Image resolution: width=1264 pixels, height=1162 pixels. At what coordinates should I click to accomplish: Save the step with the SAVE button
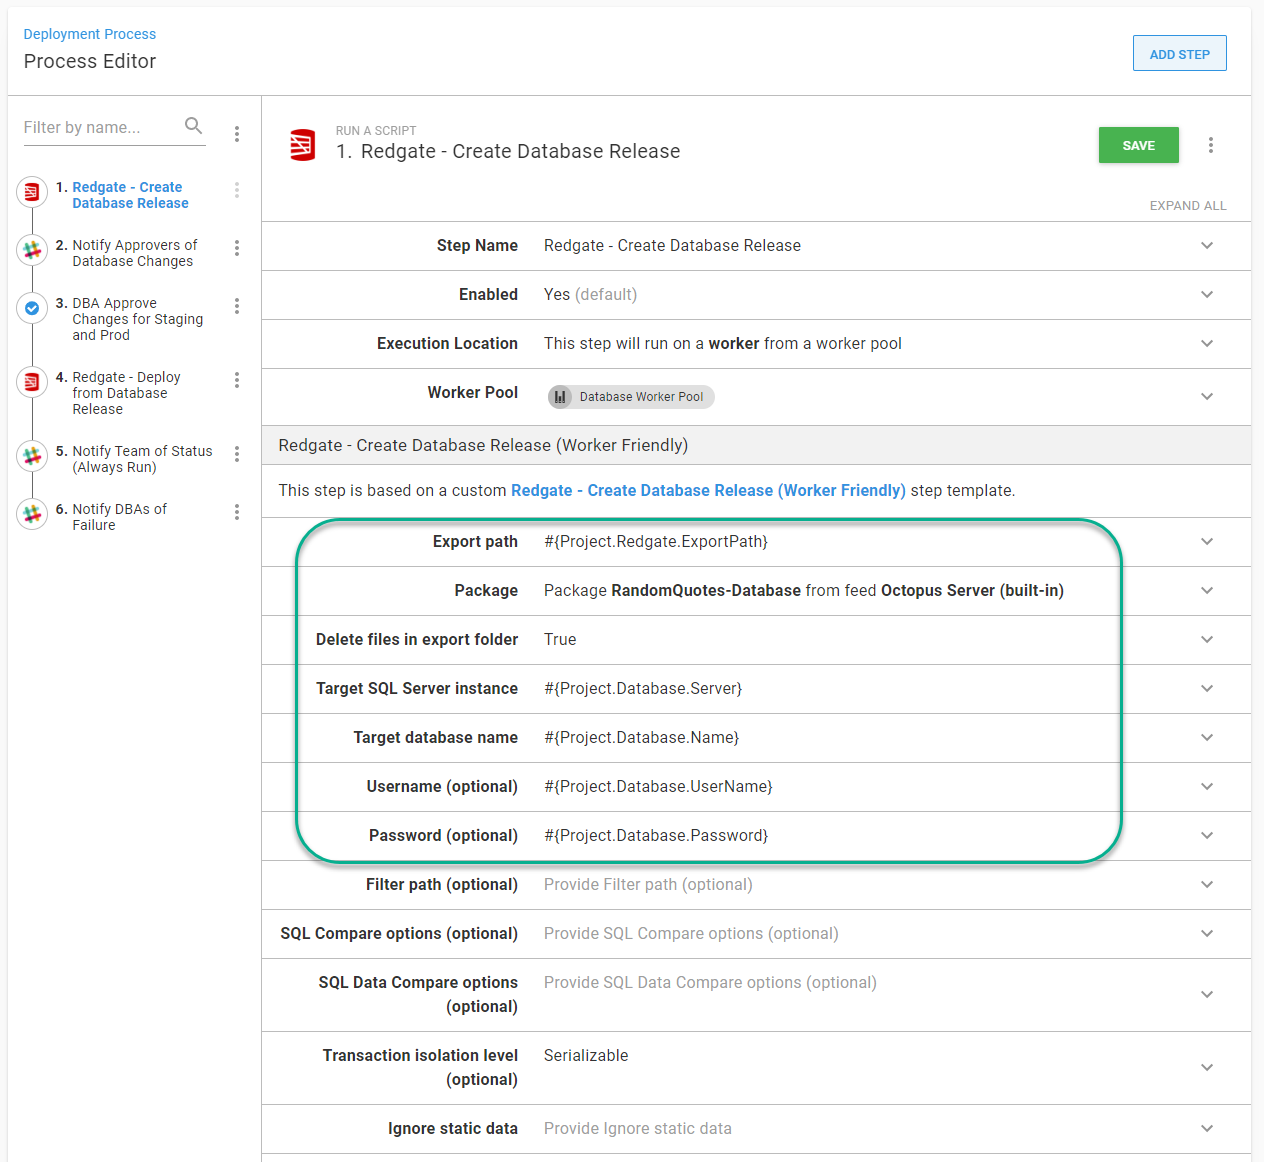(1138, 145)
